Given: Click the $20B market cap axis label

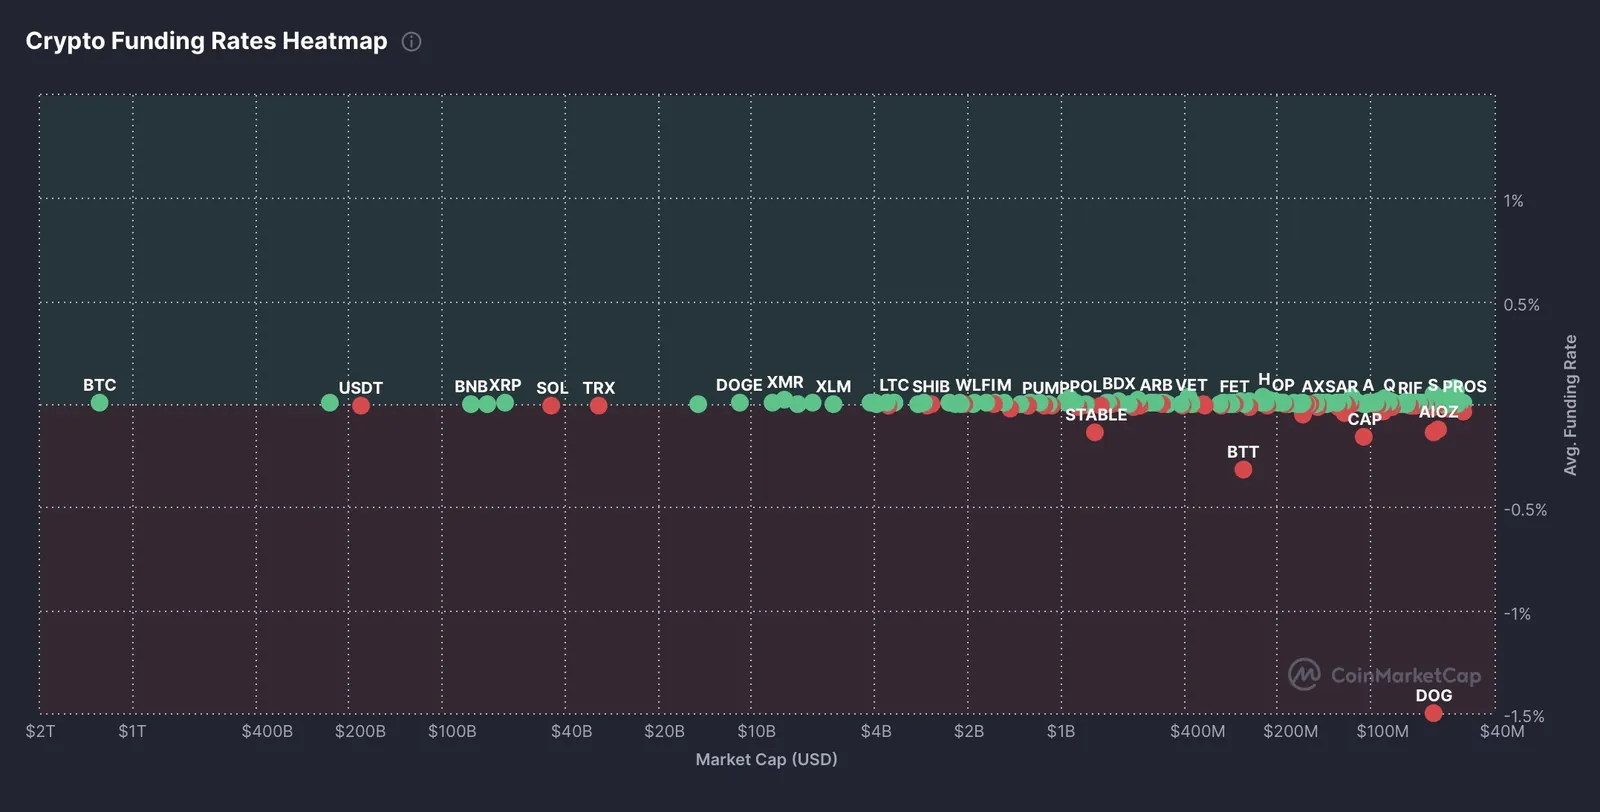Looking at the screenshot, I should (x=664, y=732).
